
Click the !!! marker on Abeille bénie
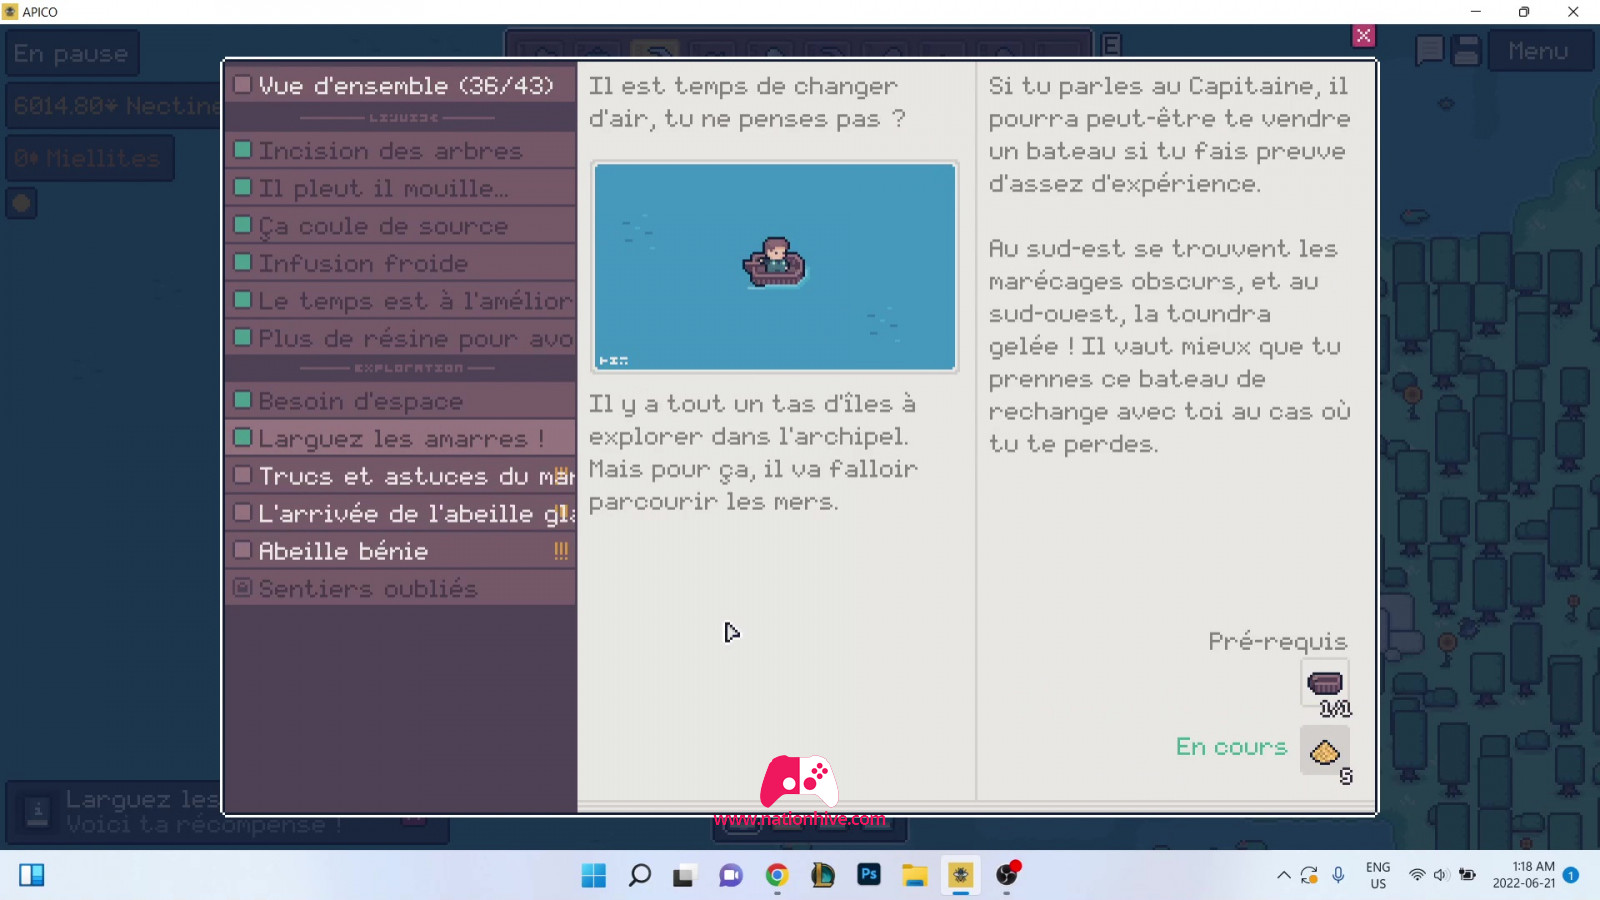click(561, 551)
